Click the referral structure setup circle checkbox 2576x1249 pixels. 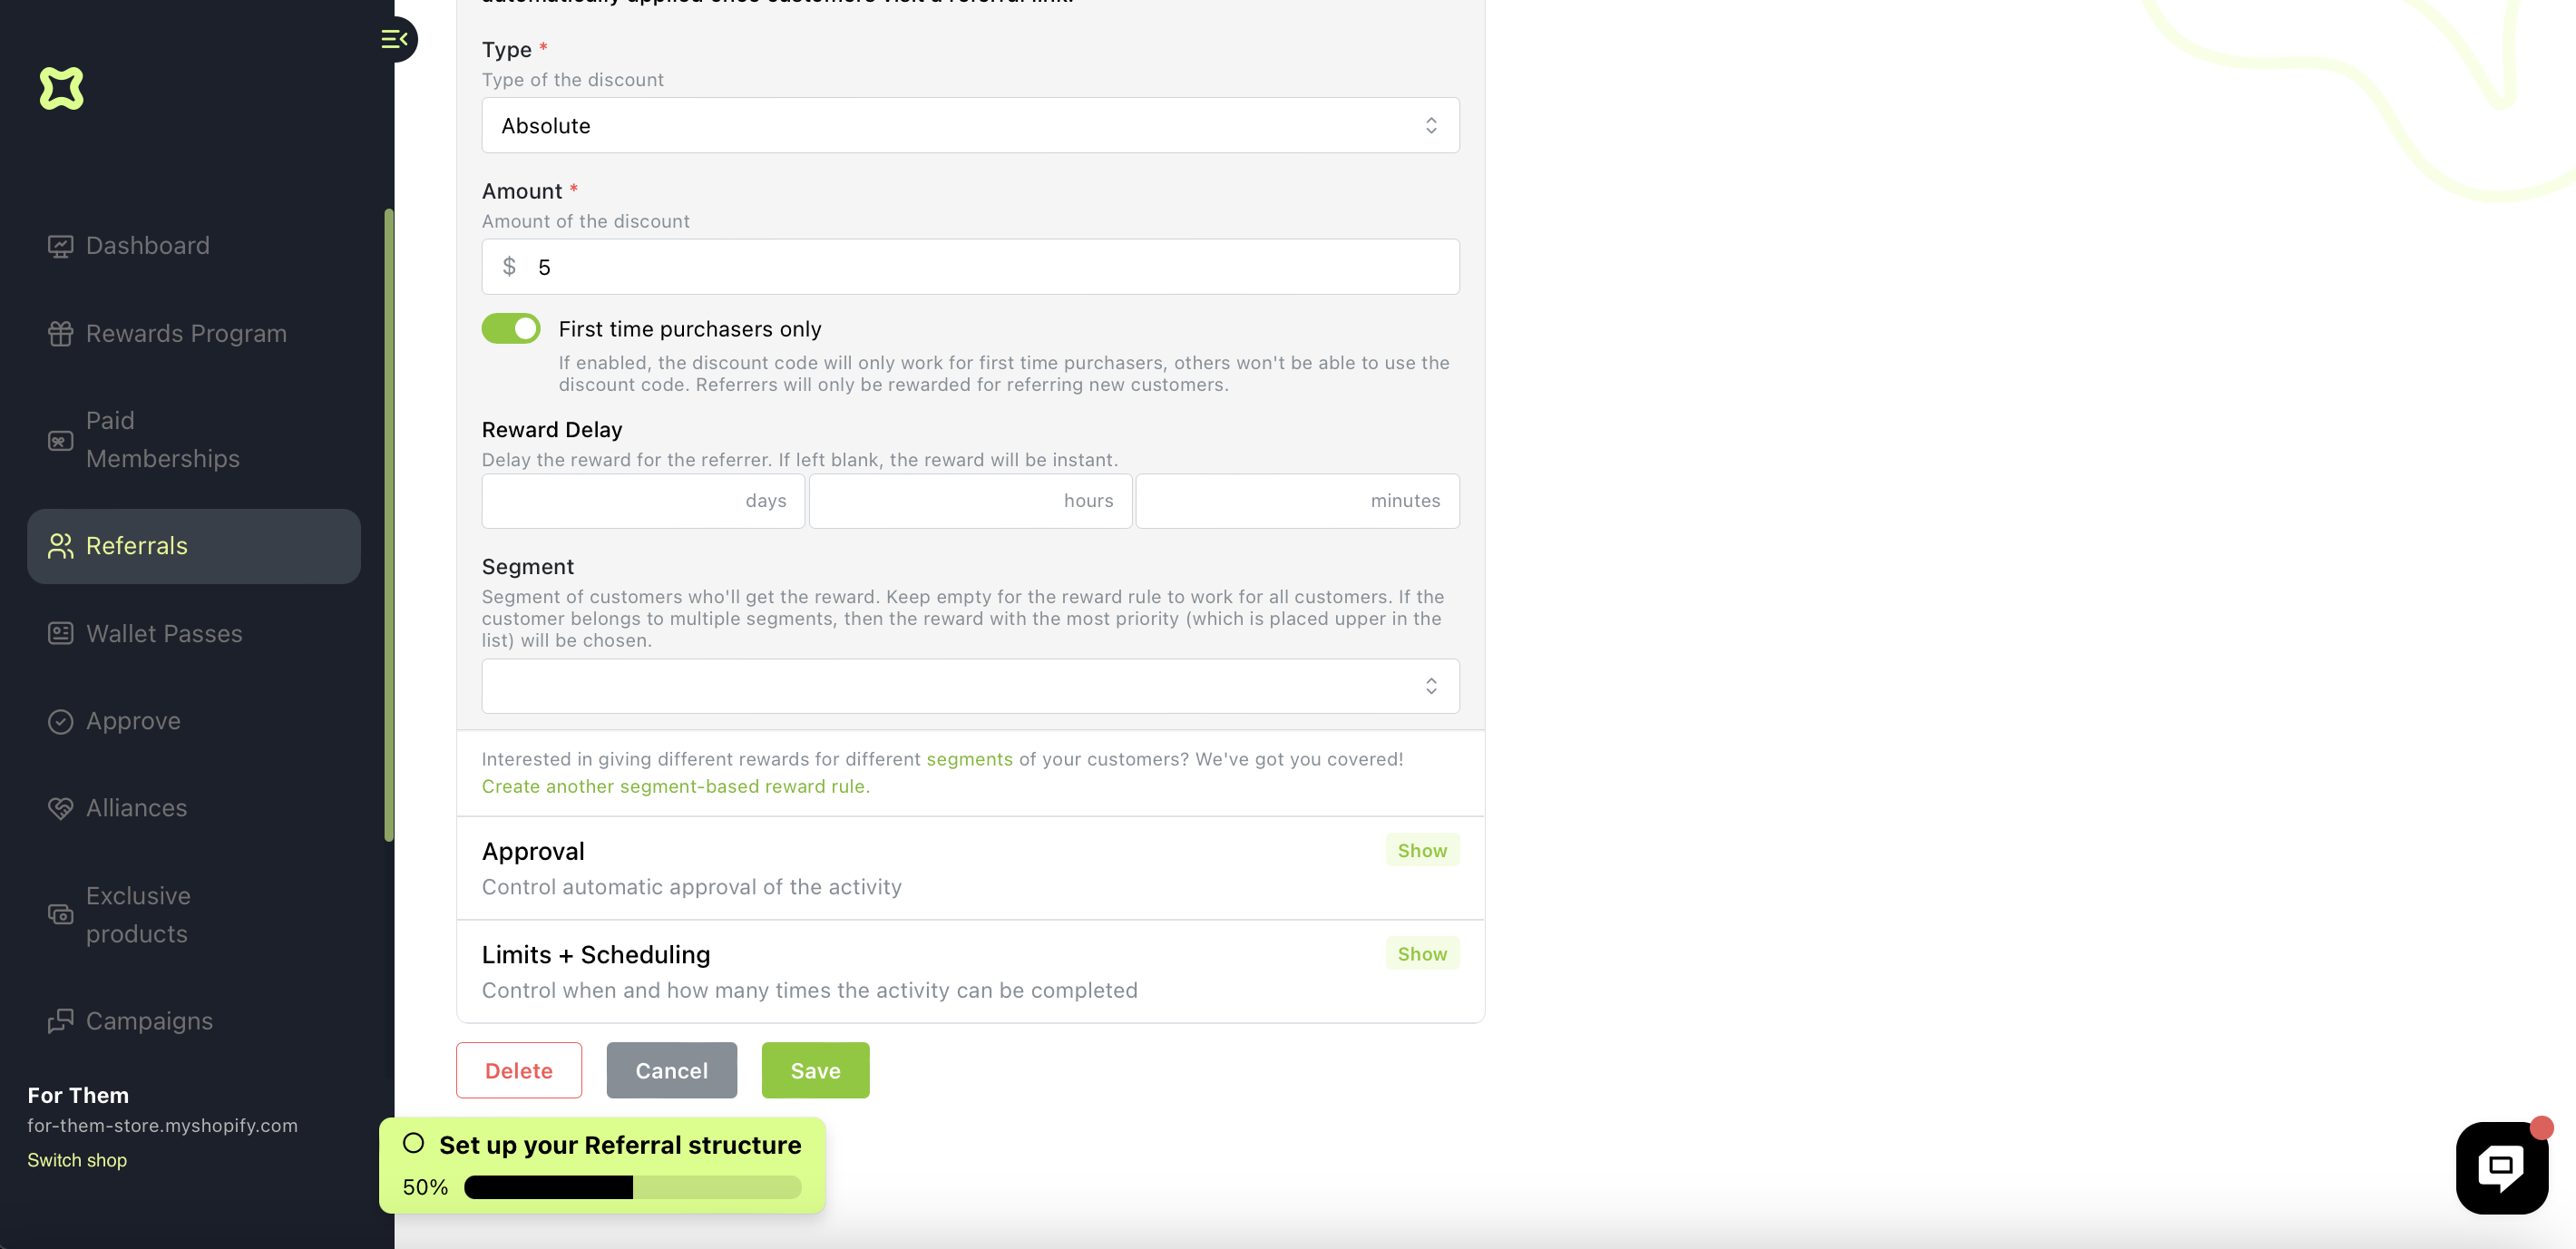[413, 1144]
